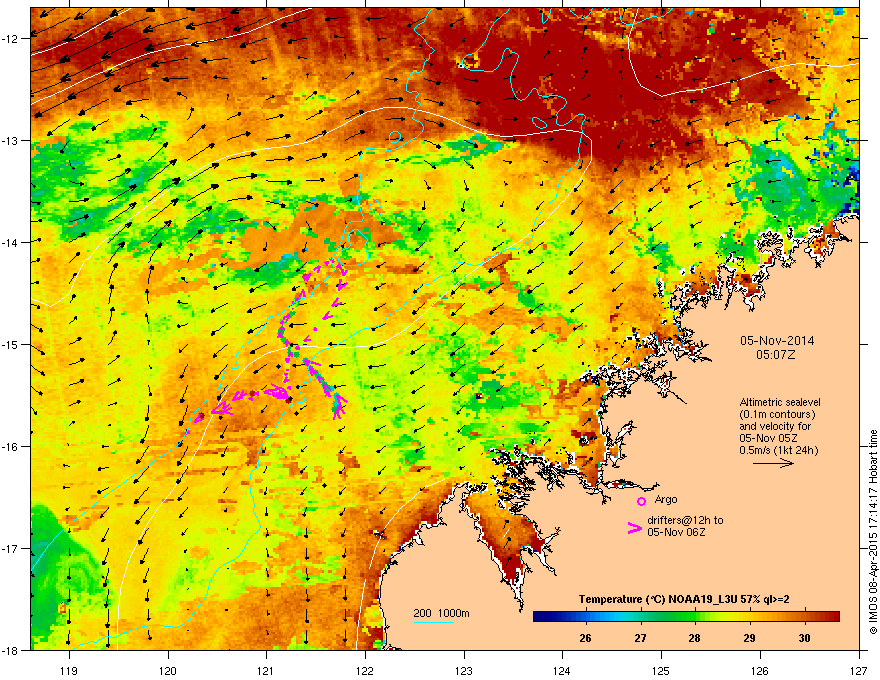Viewport: 880px width, 680px height.
Task: Click the date label 05-Nov-2014
Action: (x=777, y=341)
